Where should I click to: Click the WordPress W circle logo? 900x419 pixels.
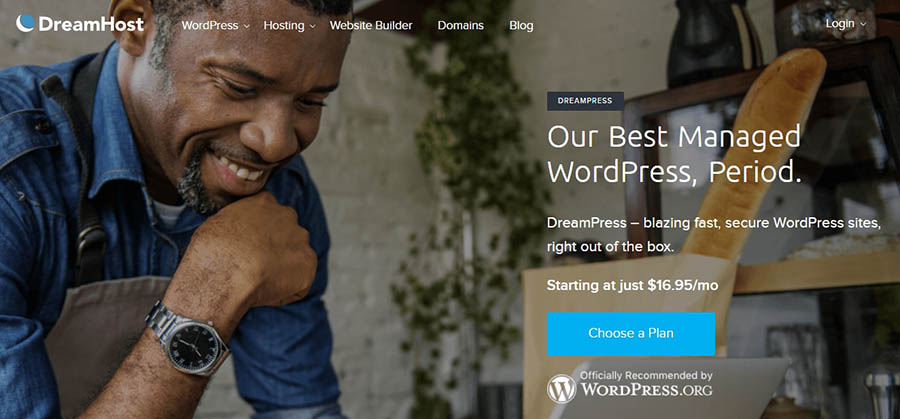(561, 389)
